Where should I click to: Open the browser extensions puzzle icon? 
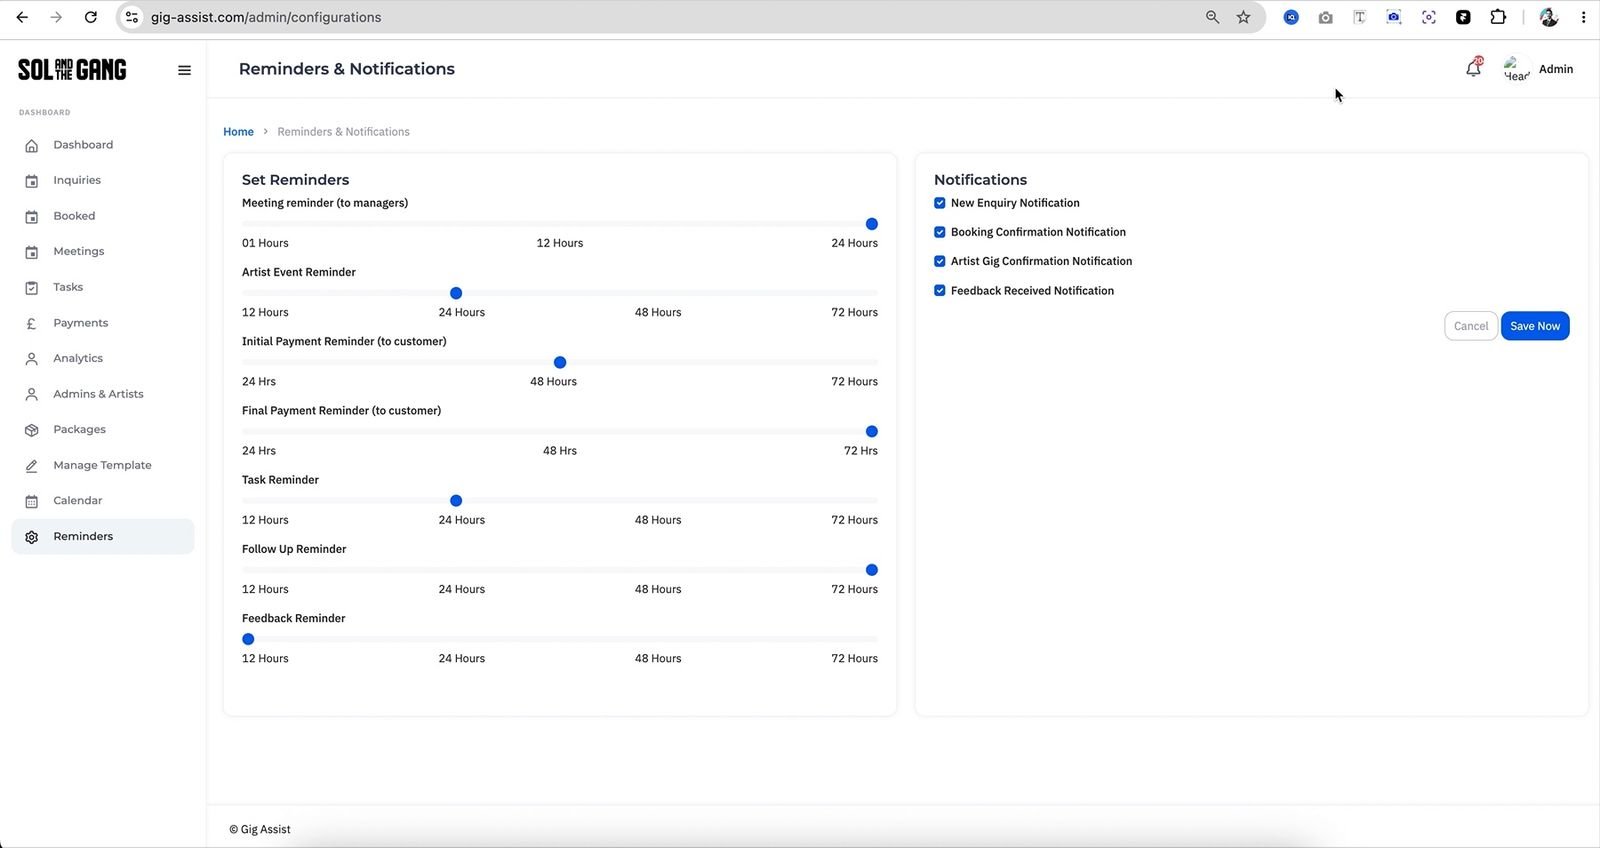(1498, 17)
